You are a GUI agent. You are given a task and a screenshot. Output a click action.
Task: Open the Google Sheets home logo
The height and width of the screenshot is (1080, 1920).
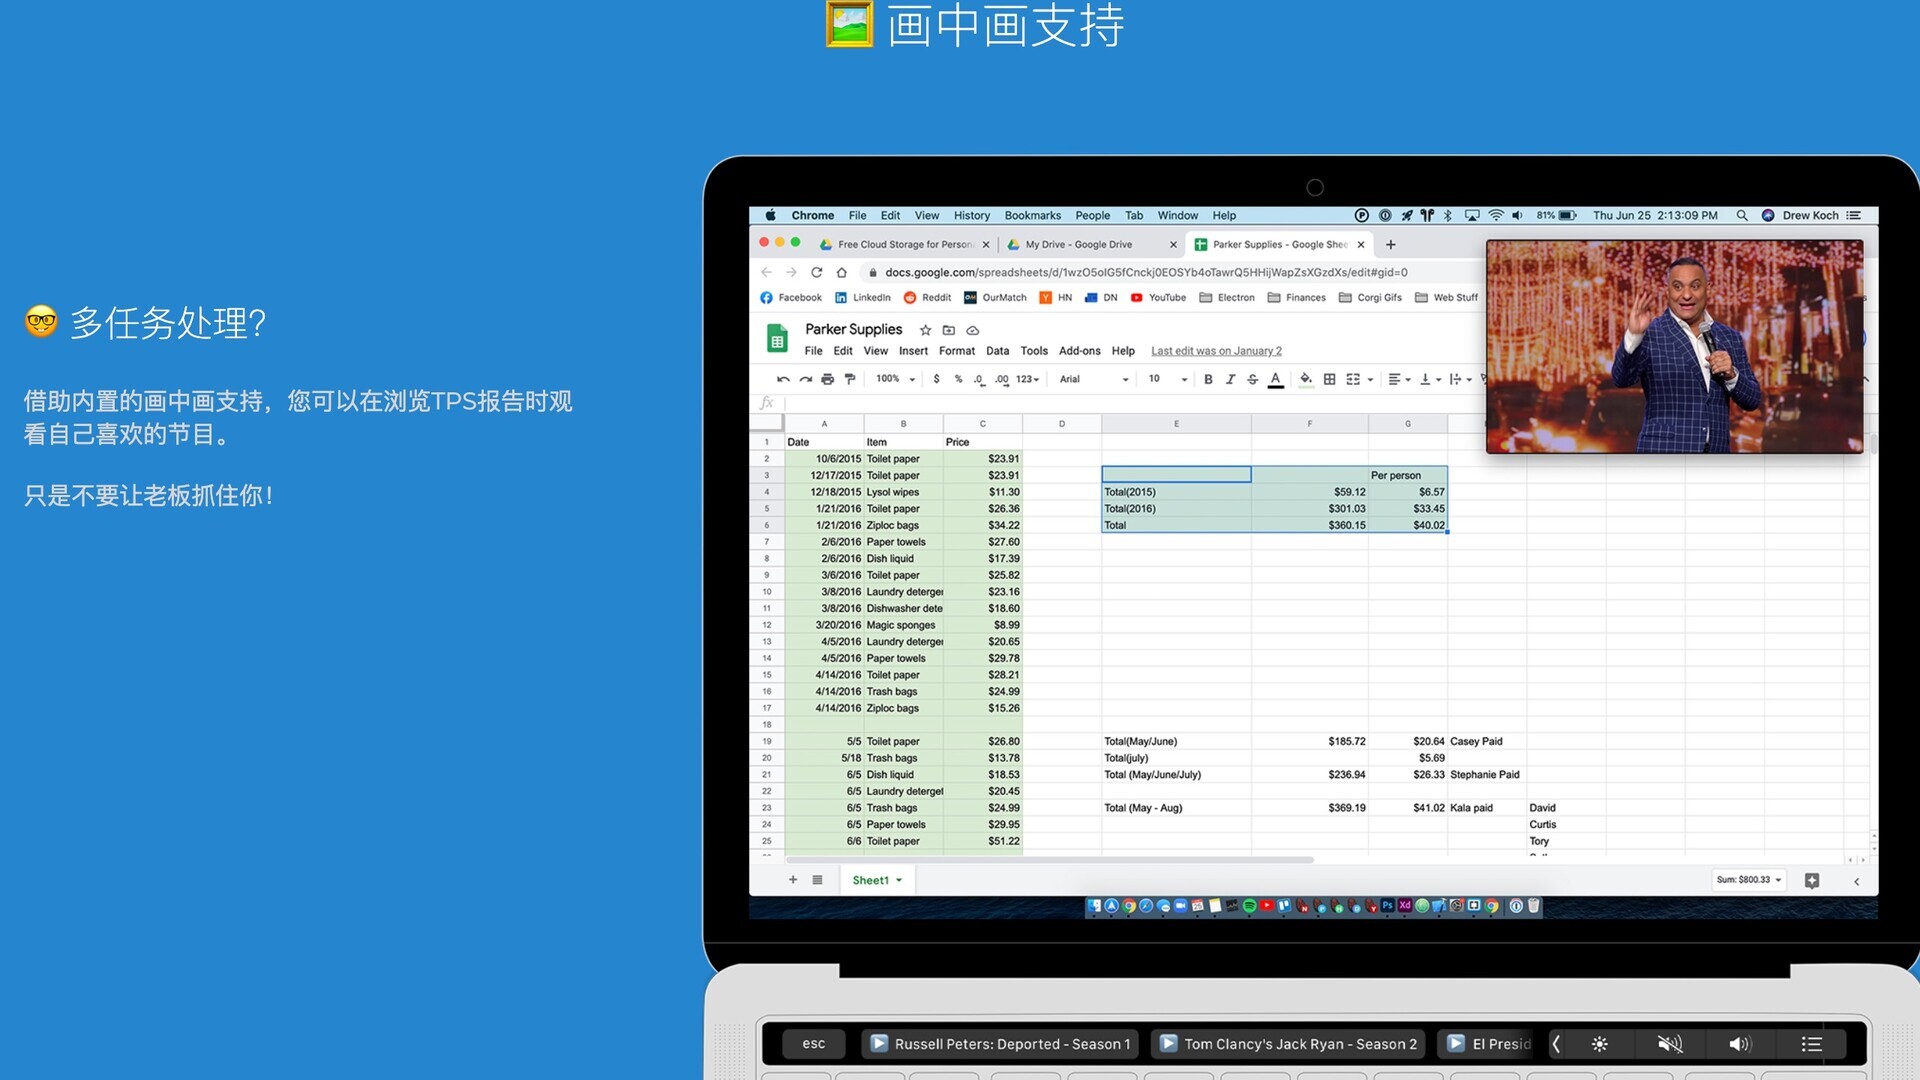(777, 339)
